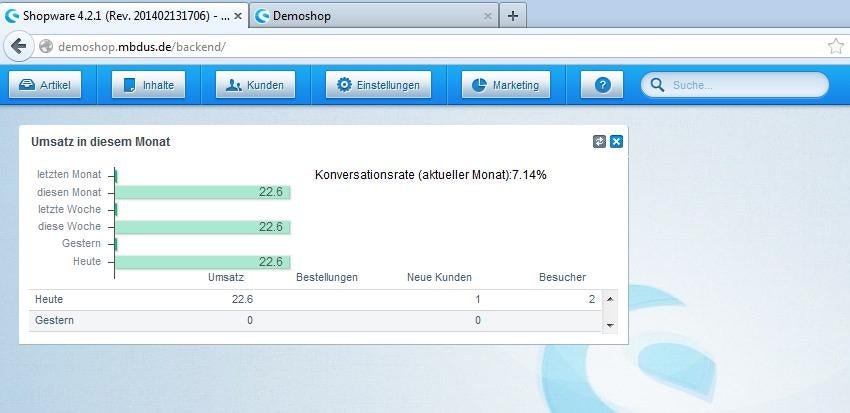The height and width of the screenshot is (413, 850).
Task: Close the Shopware 4.2.1 tab
Action: click(x=237, y=16)
